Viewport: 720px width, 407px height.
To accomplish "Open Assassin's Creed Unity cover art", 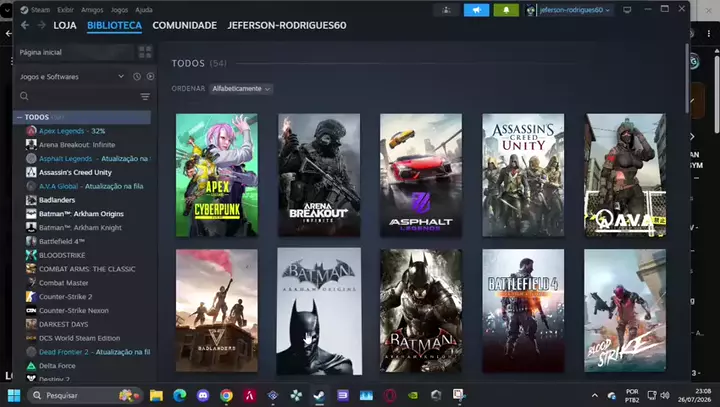I will [x=523, y=175].
